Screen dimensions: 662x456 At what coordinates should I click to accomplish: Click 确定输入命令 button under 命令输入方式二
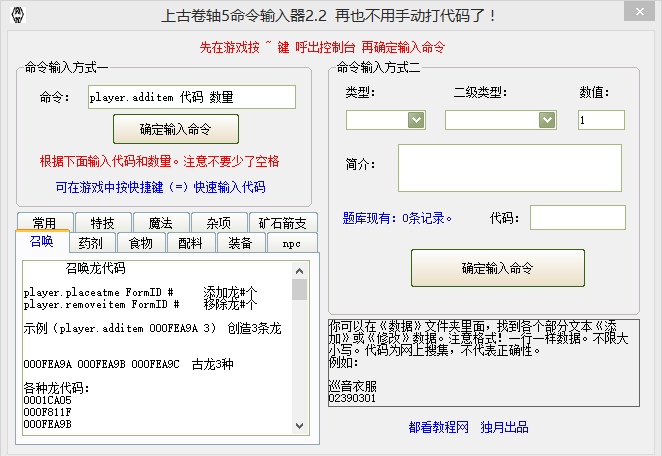(498, 268)
